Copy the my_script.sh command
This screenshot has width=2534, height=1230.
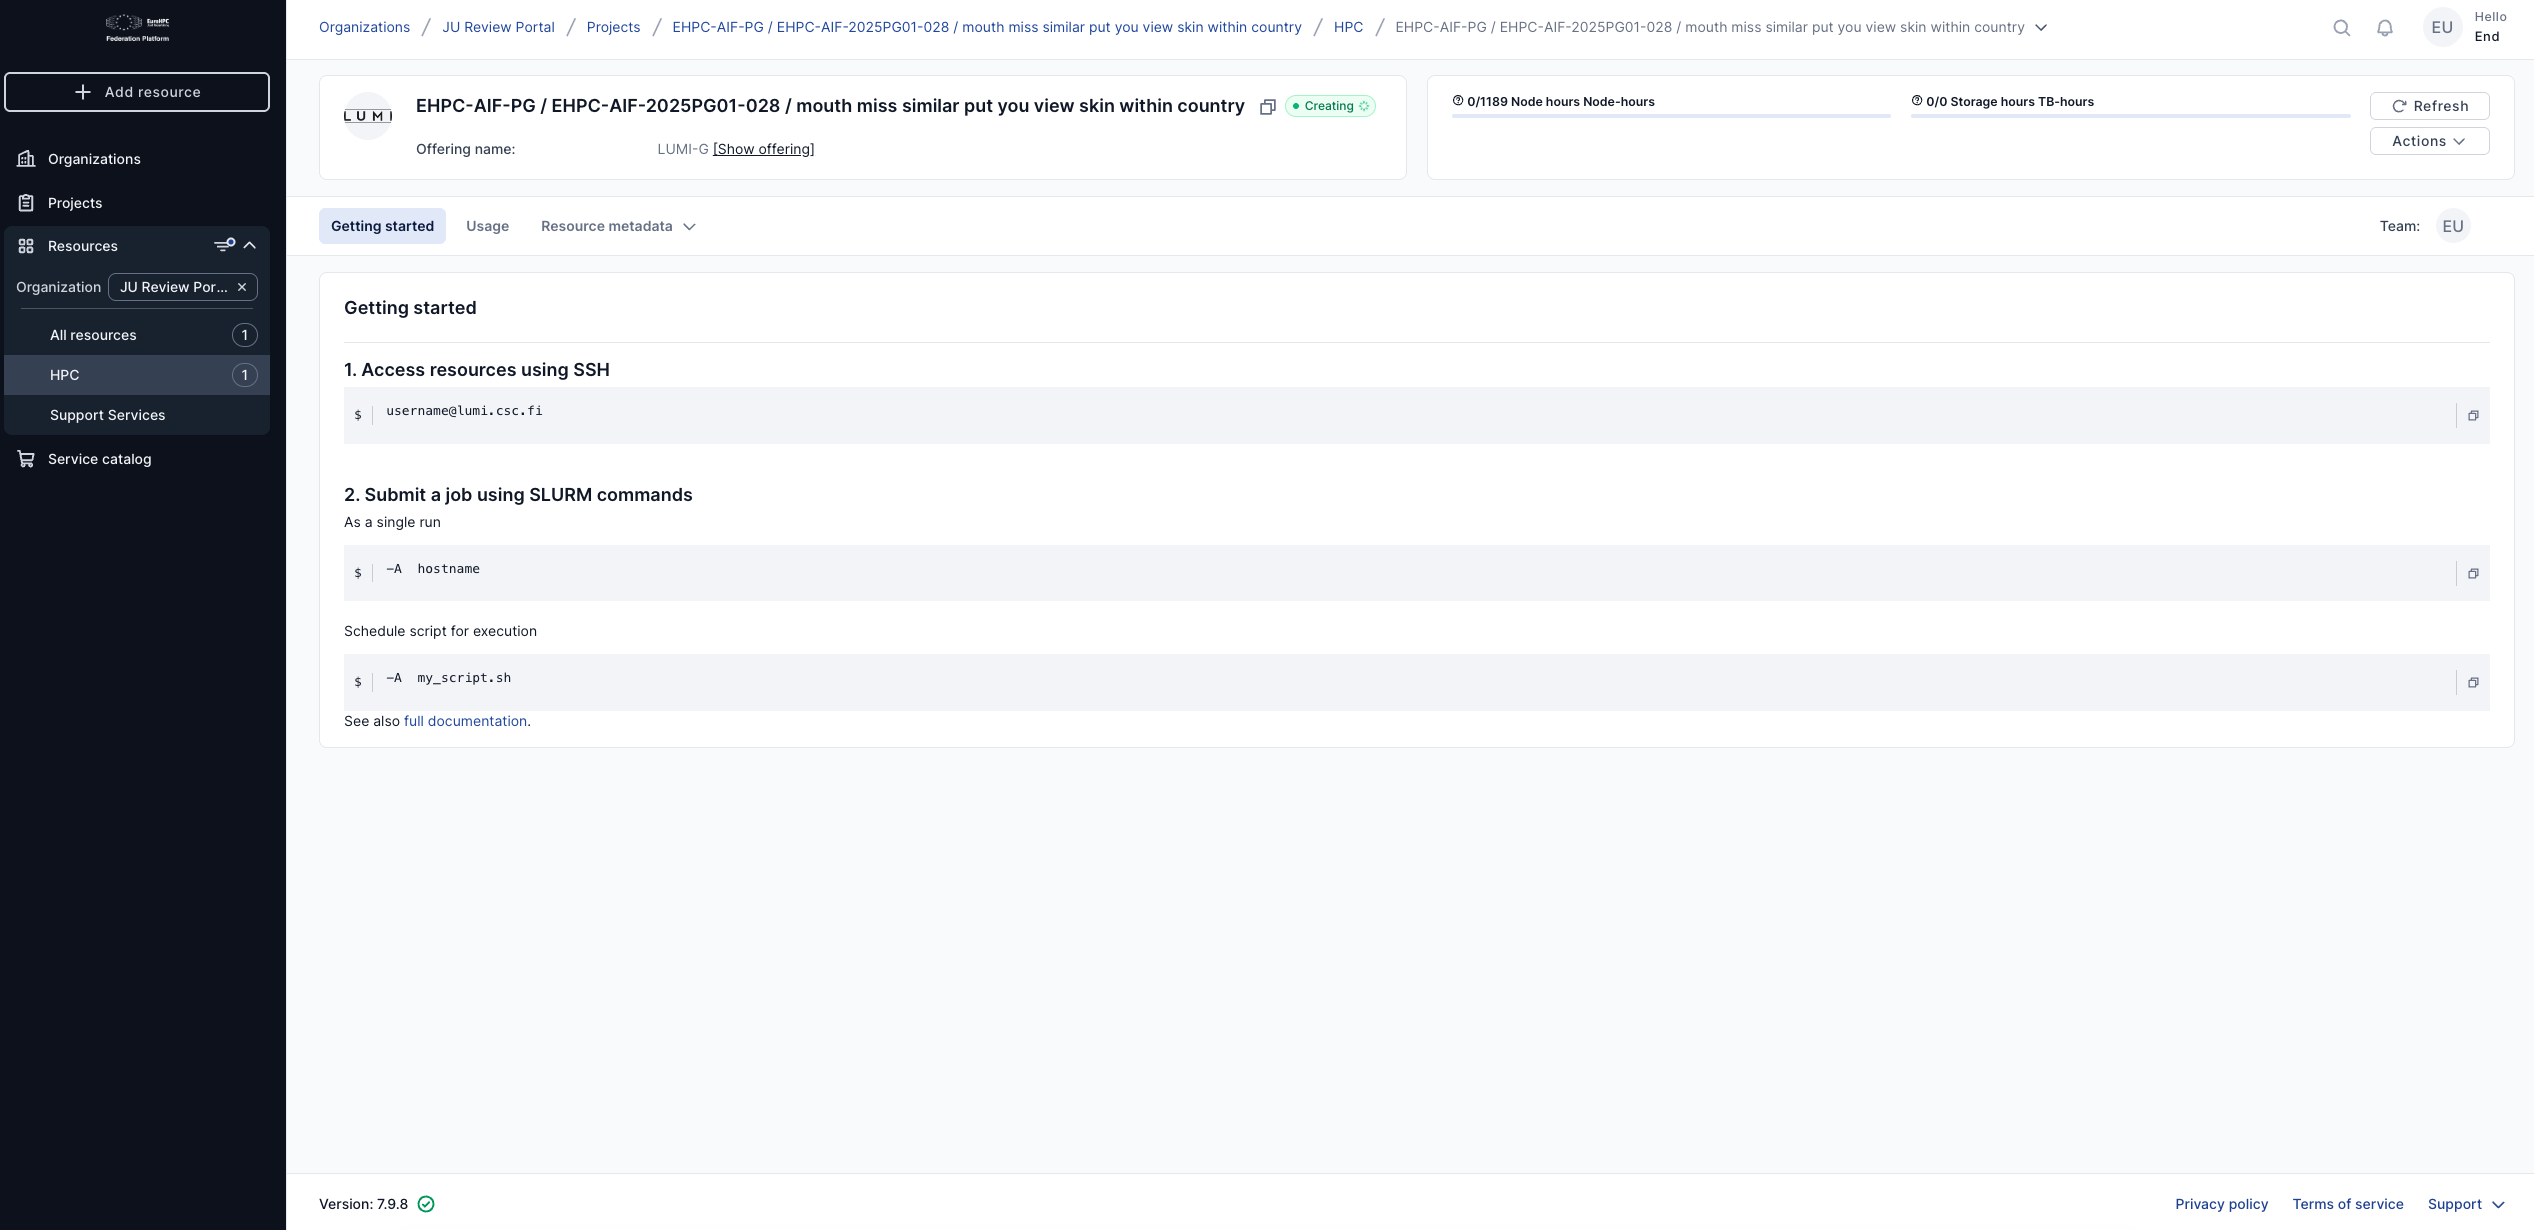point(2472,683)
